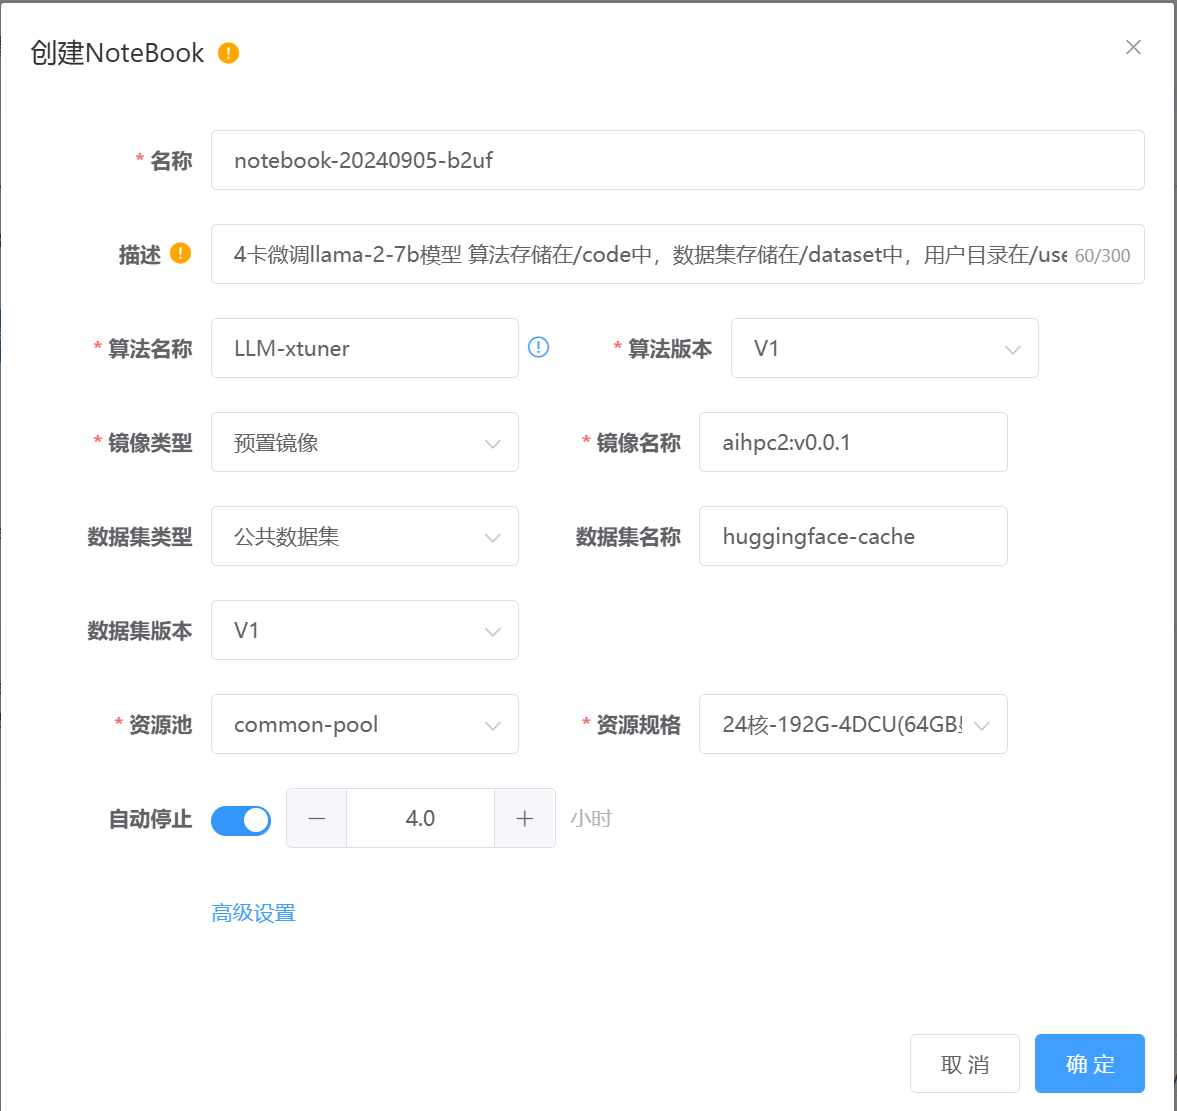Viewport: 1177px width, 1111px height.
Task: Close the 创建NoteBook dialog with the X
Action: pos(1133,47)
